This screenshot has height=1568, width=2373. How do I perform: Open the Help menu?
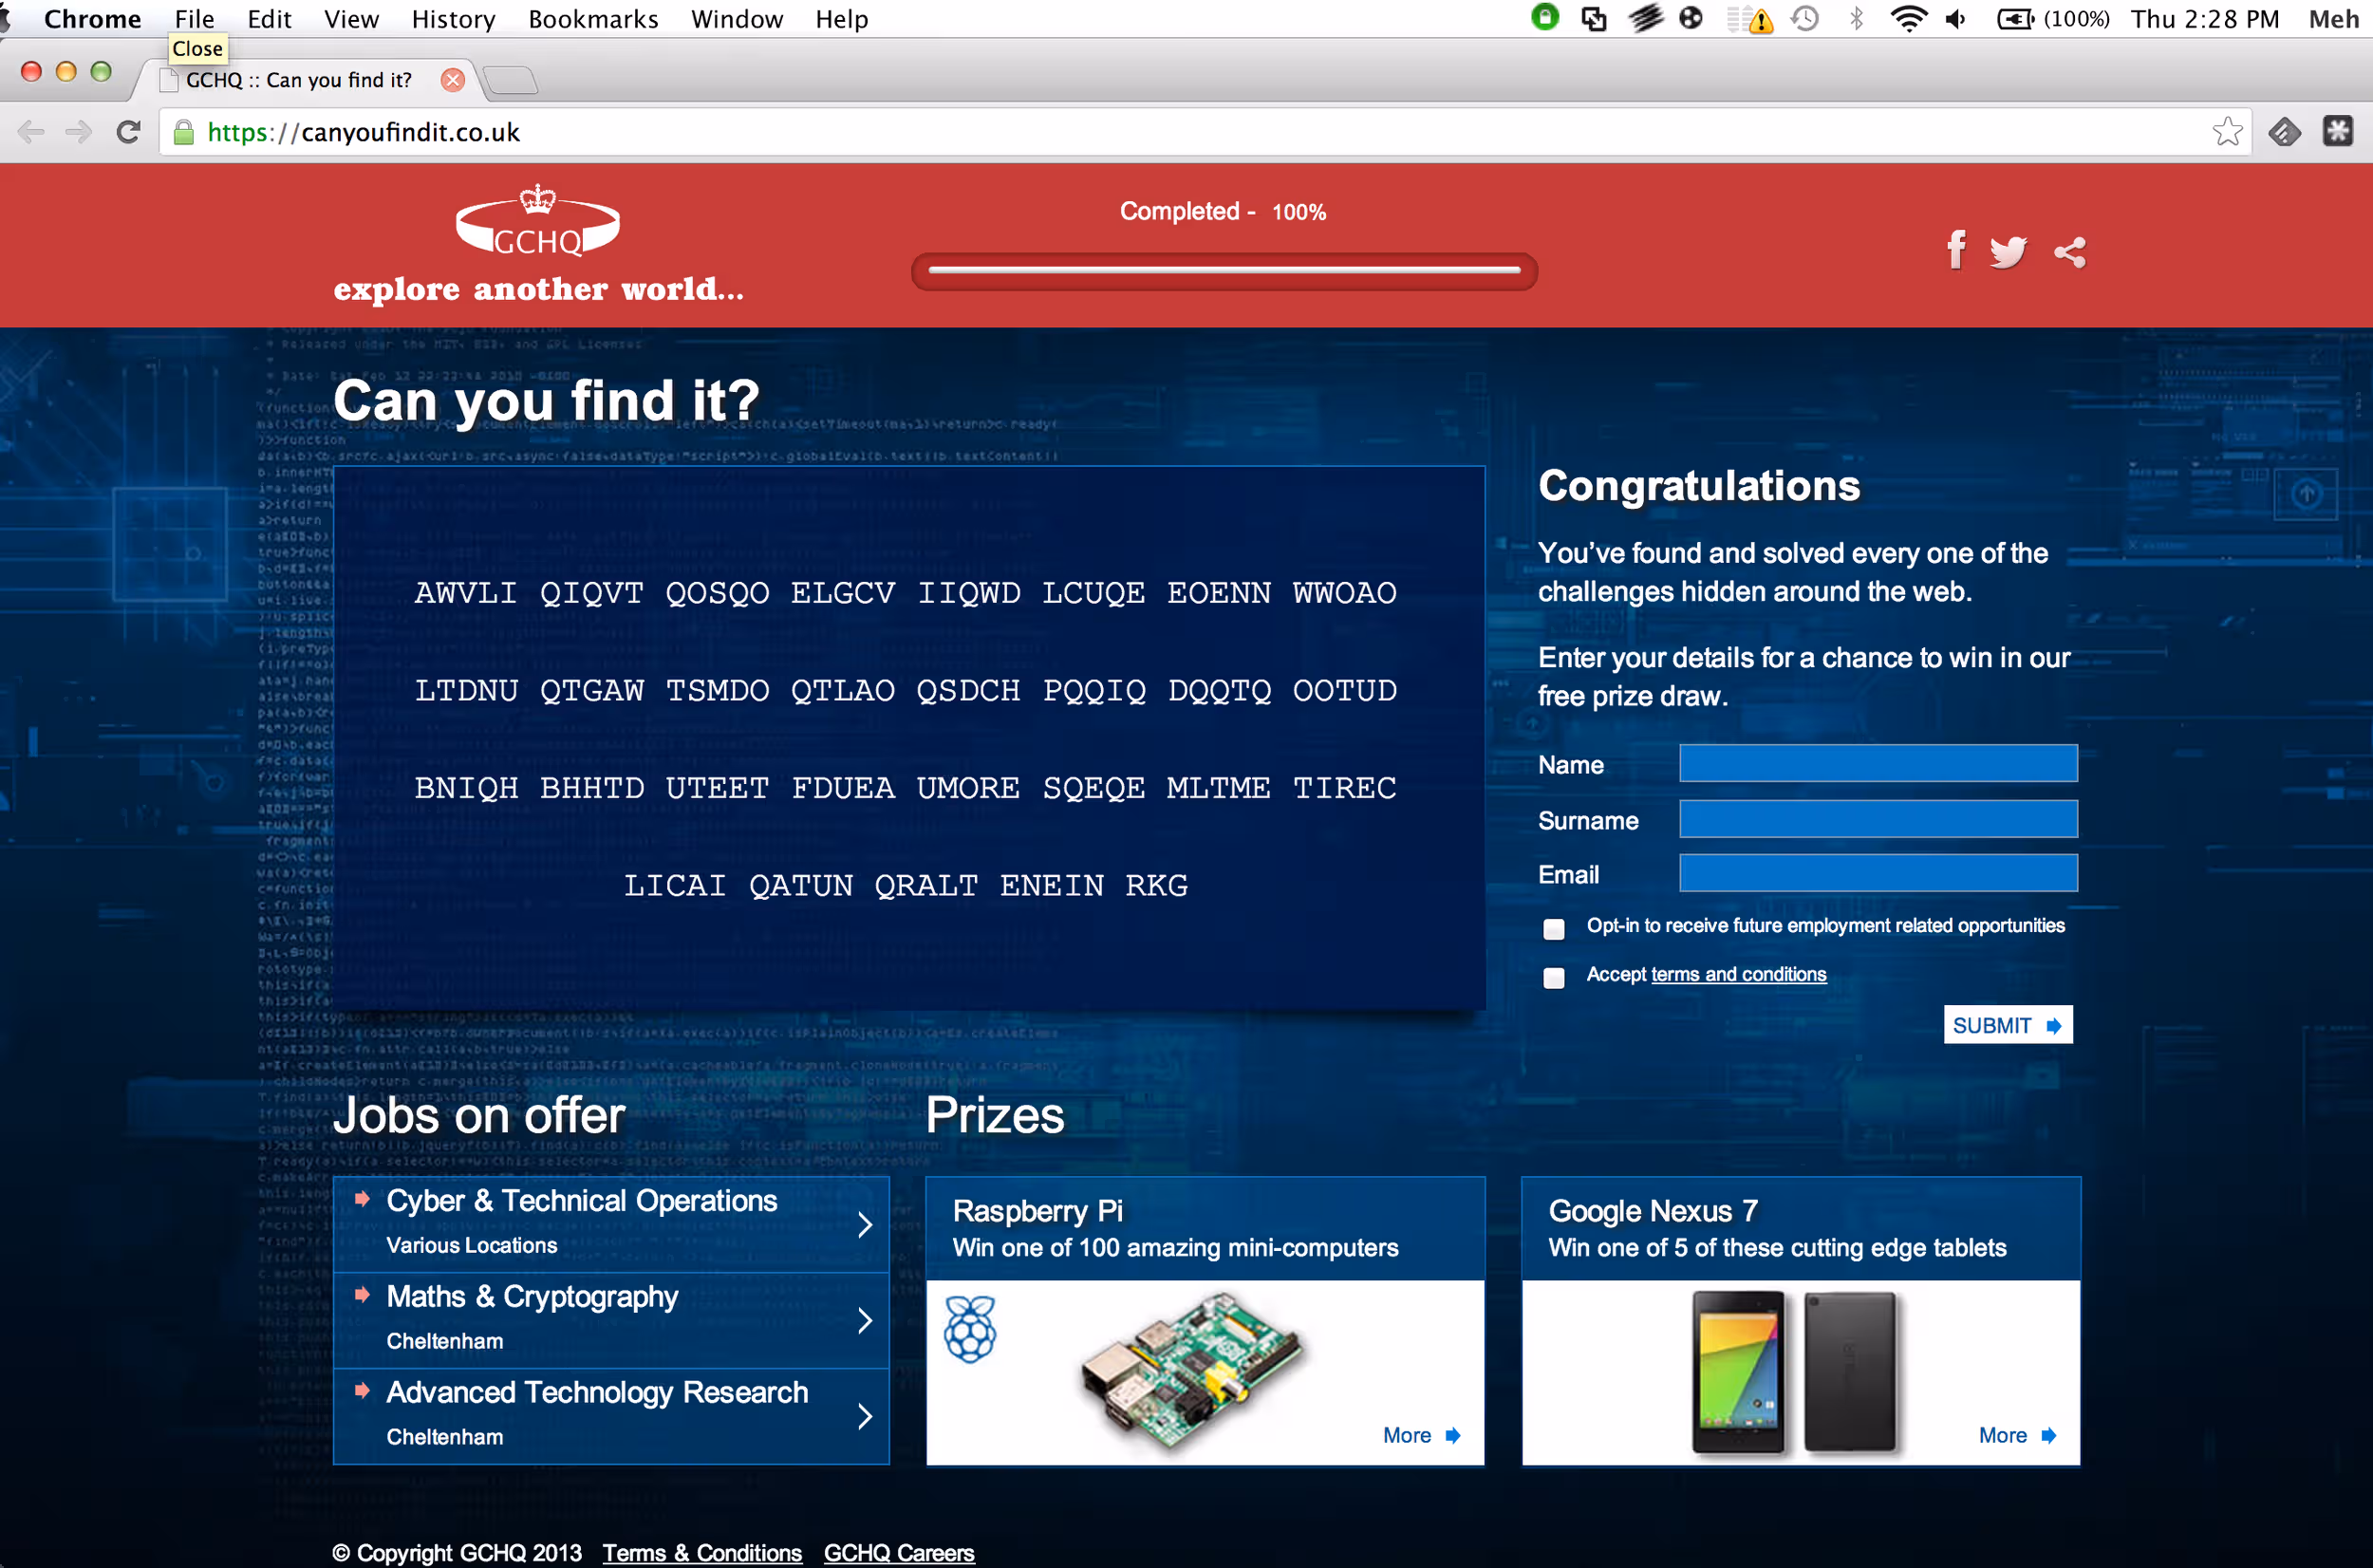841,19
